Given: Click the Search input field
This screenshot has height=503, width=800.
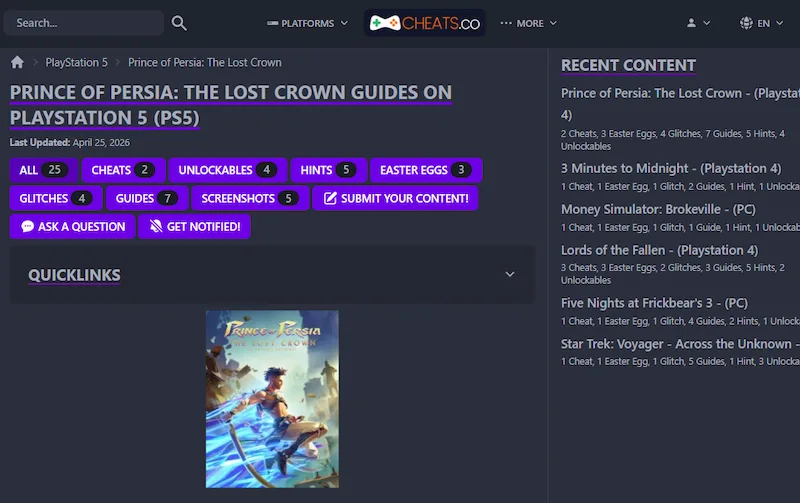Looking at the screenshot, I should click(84, 23).
